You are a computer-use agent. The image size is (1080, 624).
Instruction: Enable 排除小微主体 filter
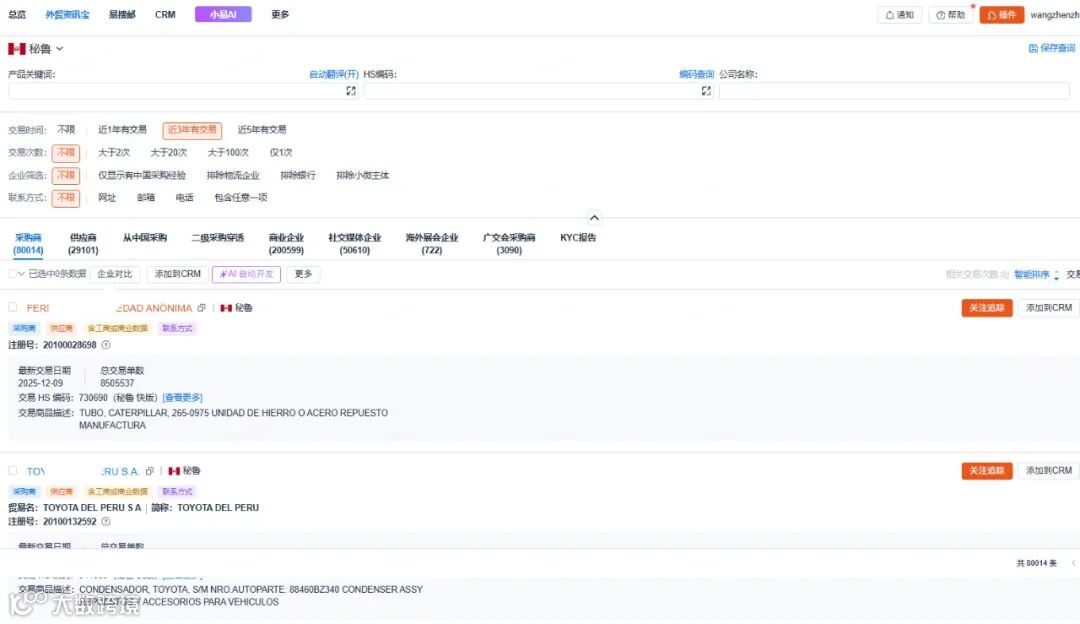[362, 176]
